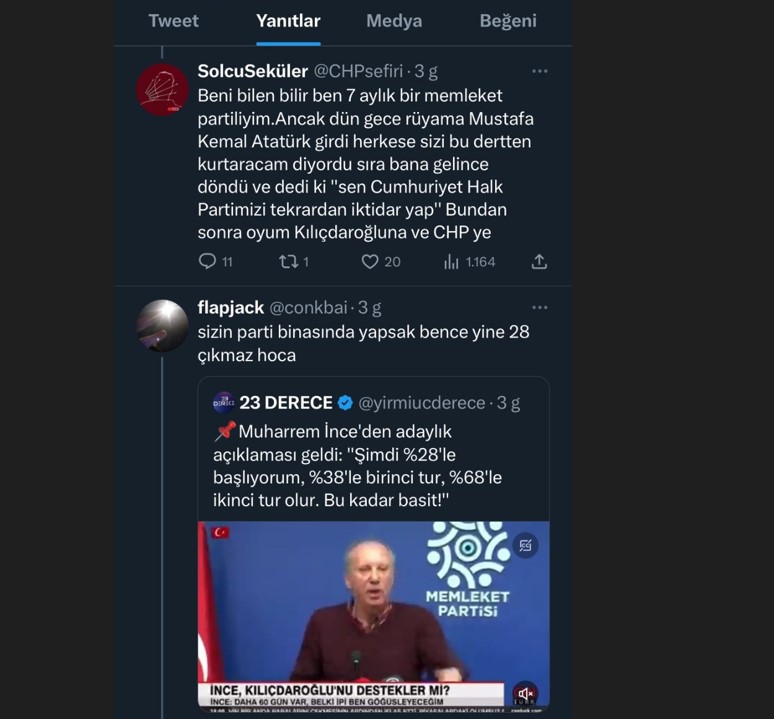This screenshot has width=774, height=719.
Task: Retweet the SolcuSeküler tweet
Action: pos(289,261)
